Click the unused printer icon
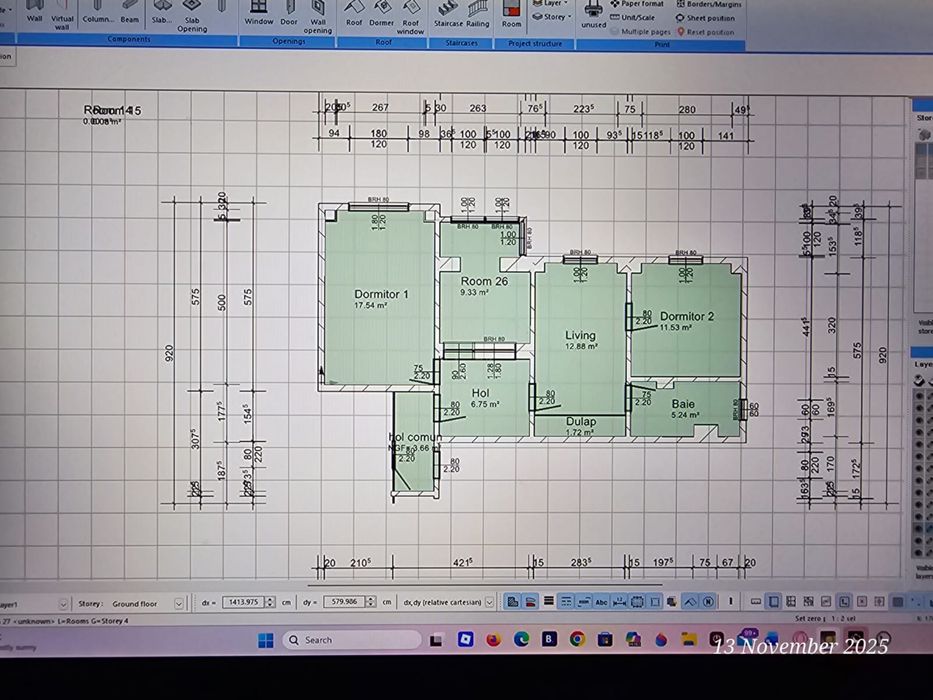The height and width of the screenshot is (700, 933). point(593,15)
